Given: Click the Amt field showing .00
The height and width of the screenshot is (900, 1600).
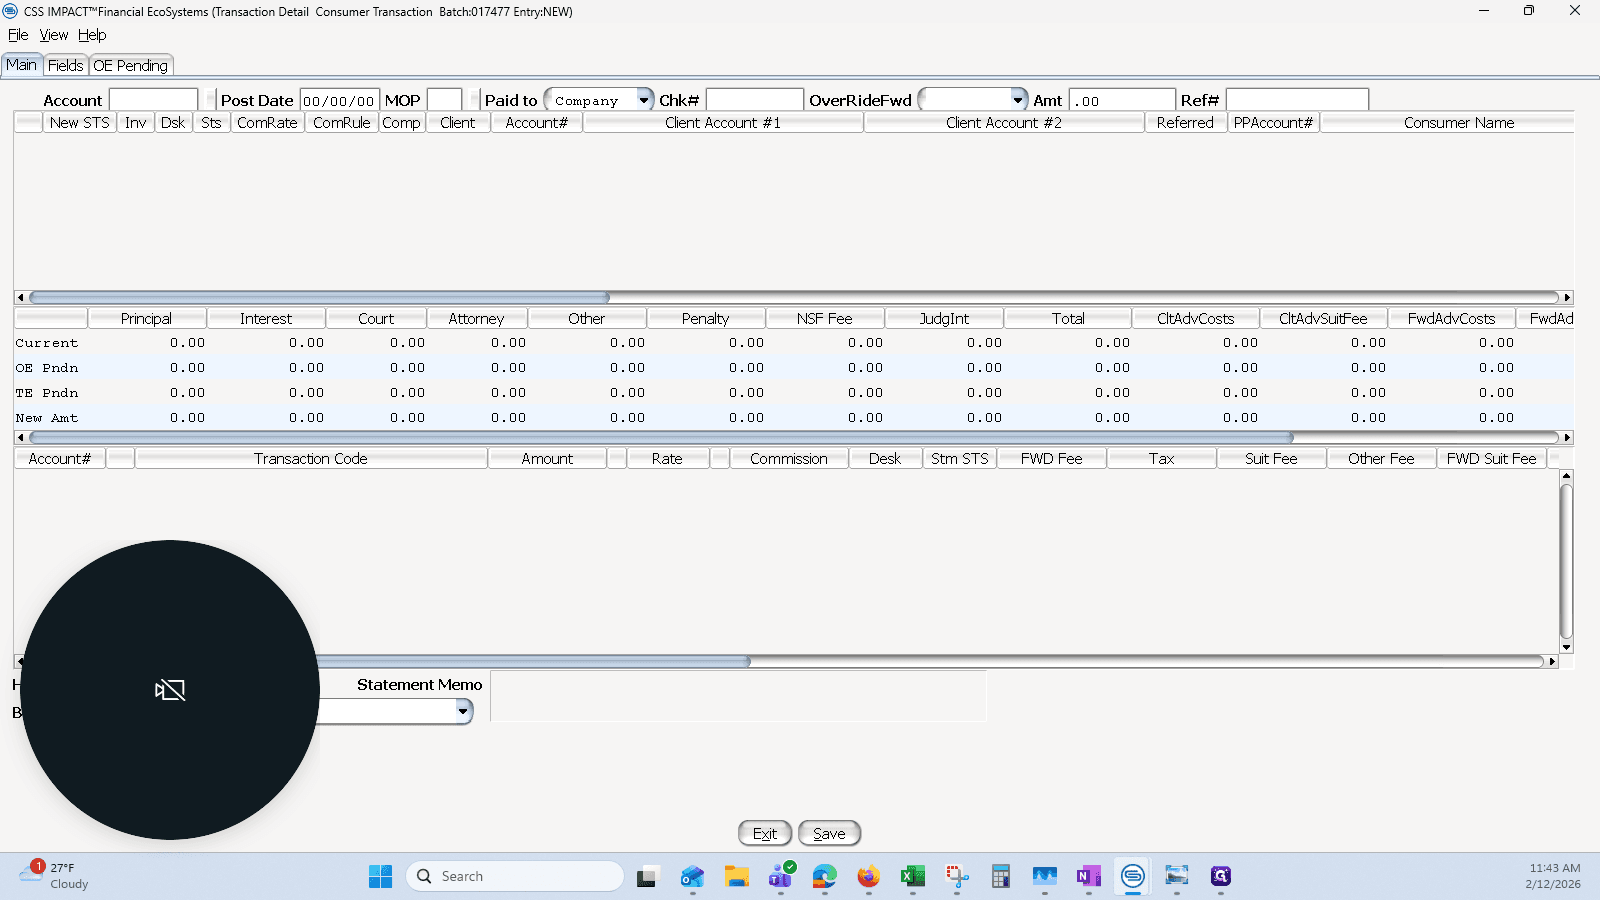Looking at the screenshot, I should click(1122, 100).
